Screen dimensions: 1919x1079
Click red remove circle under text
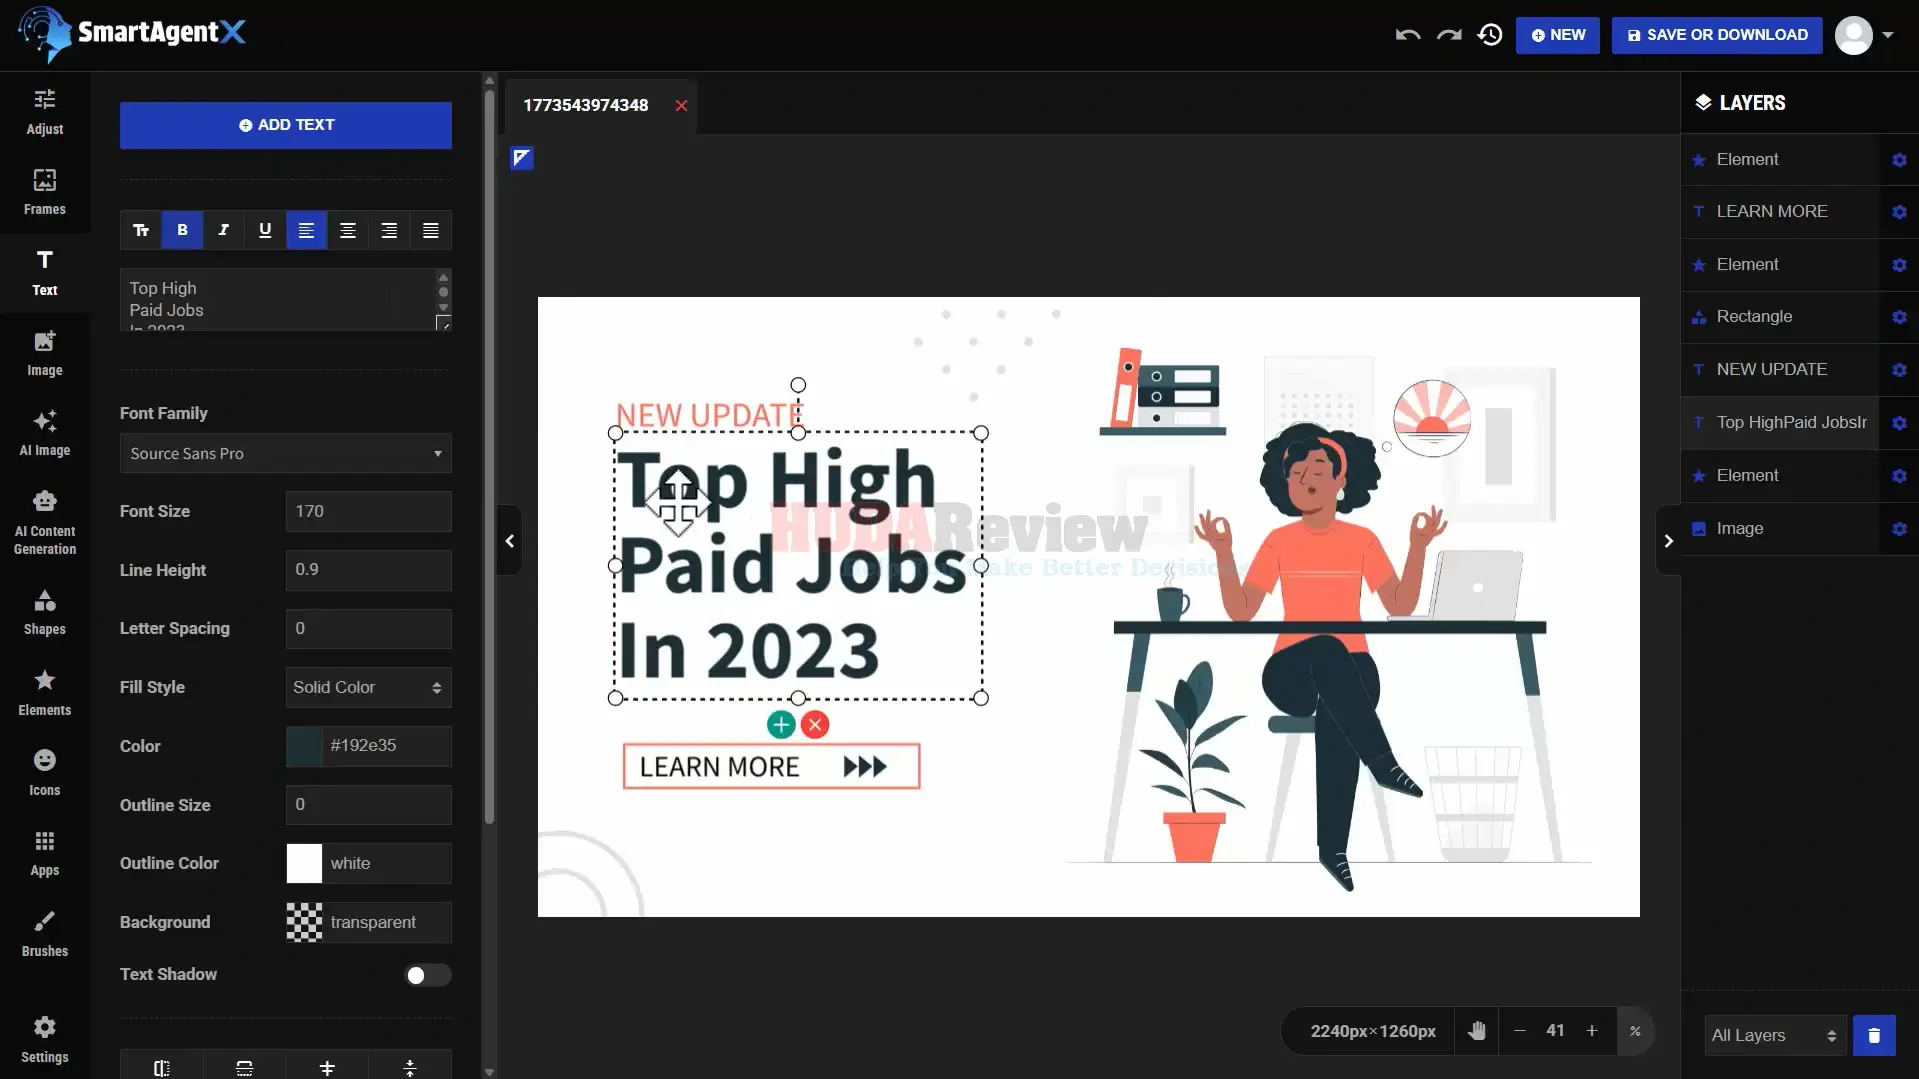point(815,725)
